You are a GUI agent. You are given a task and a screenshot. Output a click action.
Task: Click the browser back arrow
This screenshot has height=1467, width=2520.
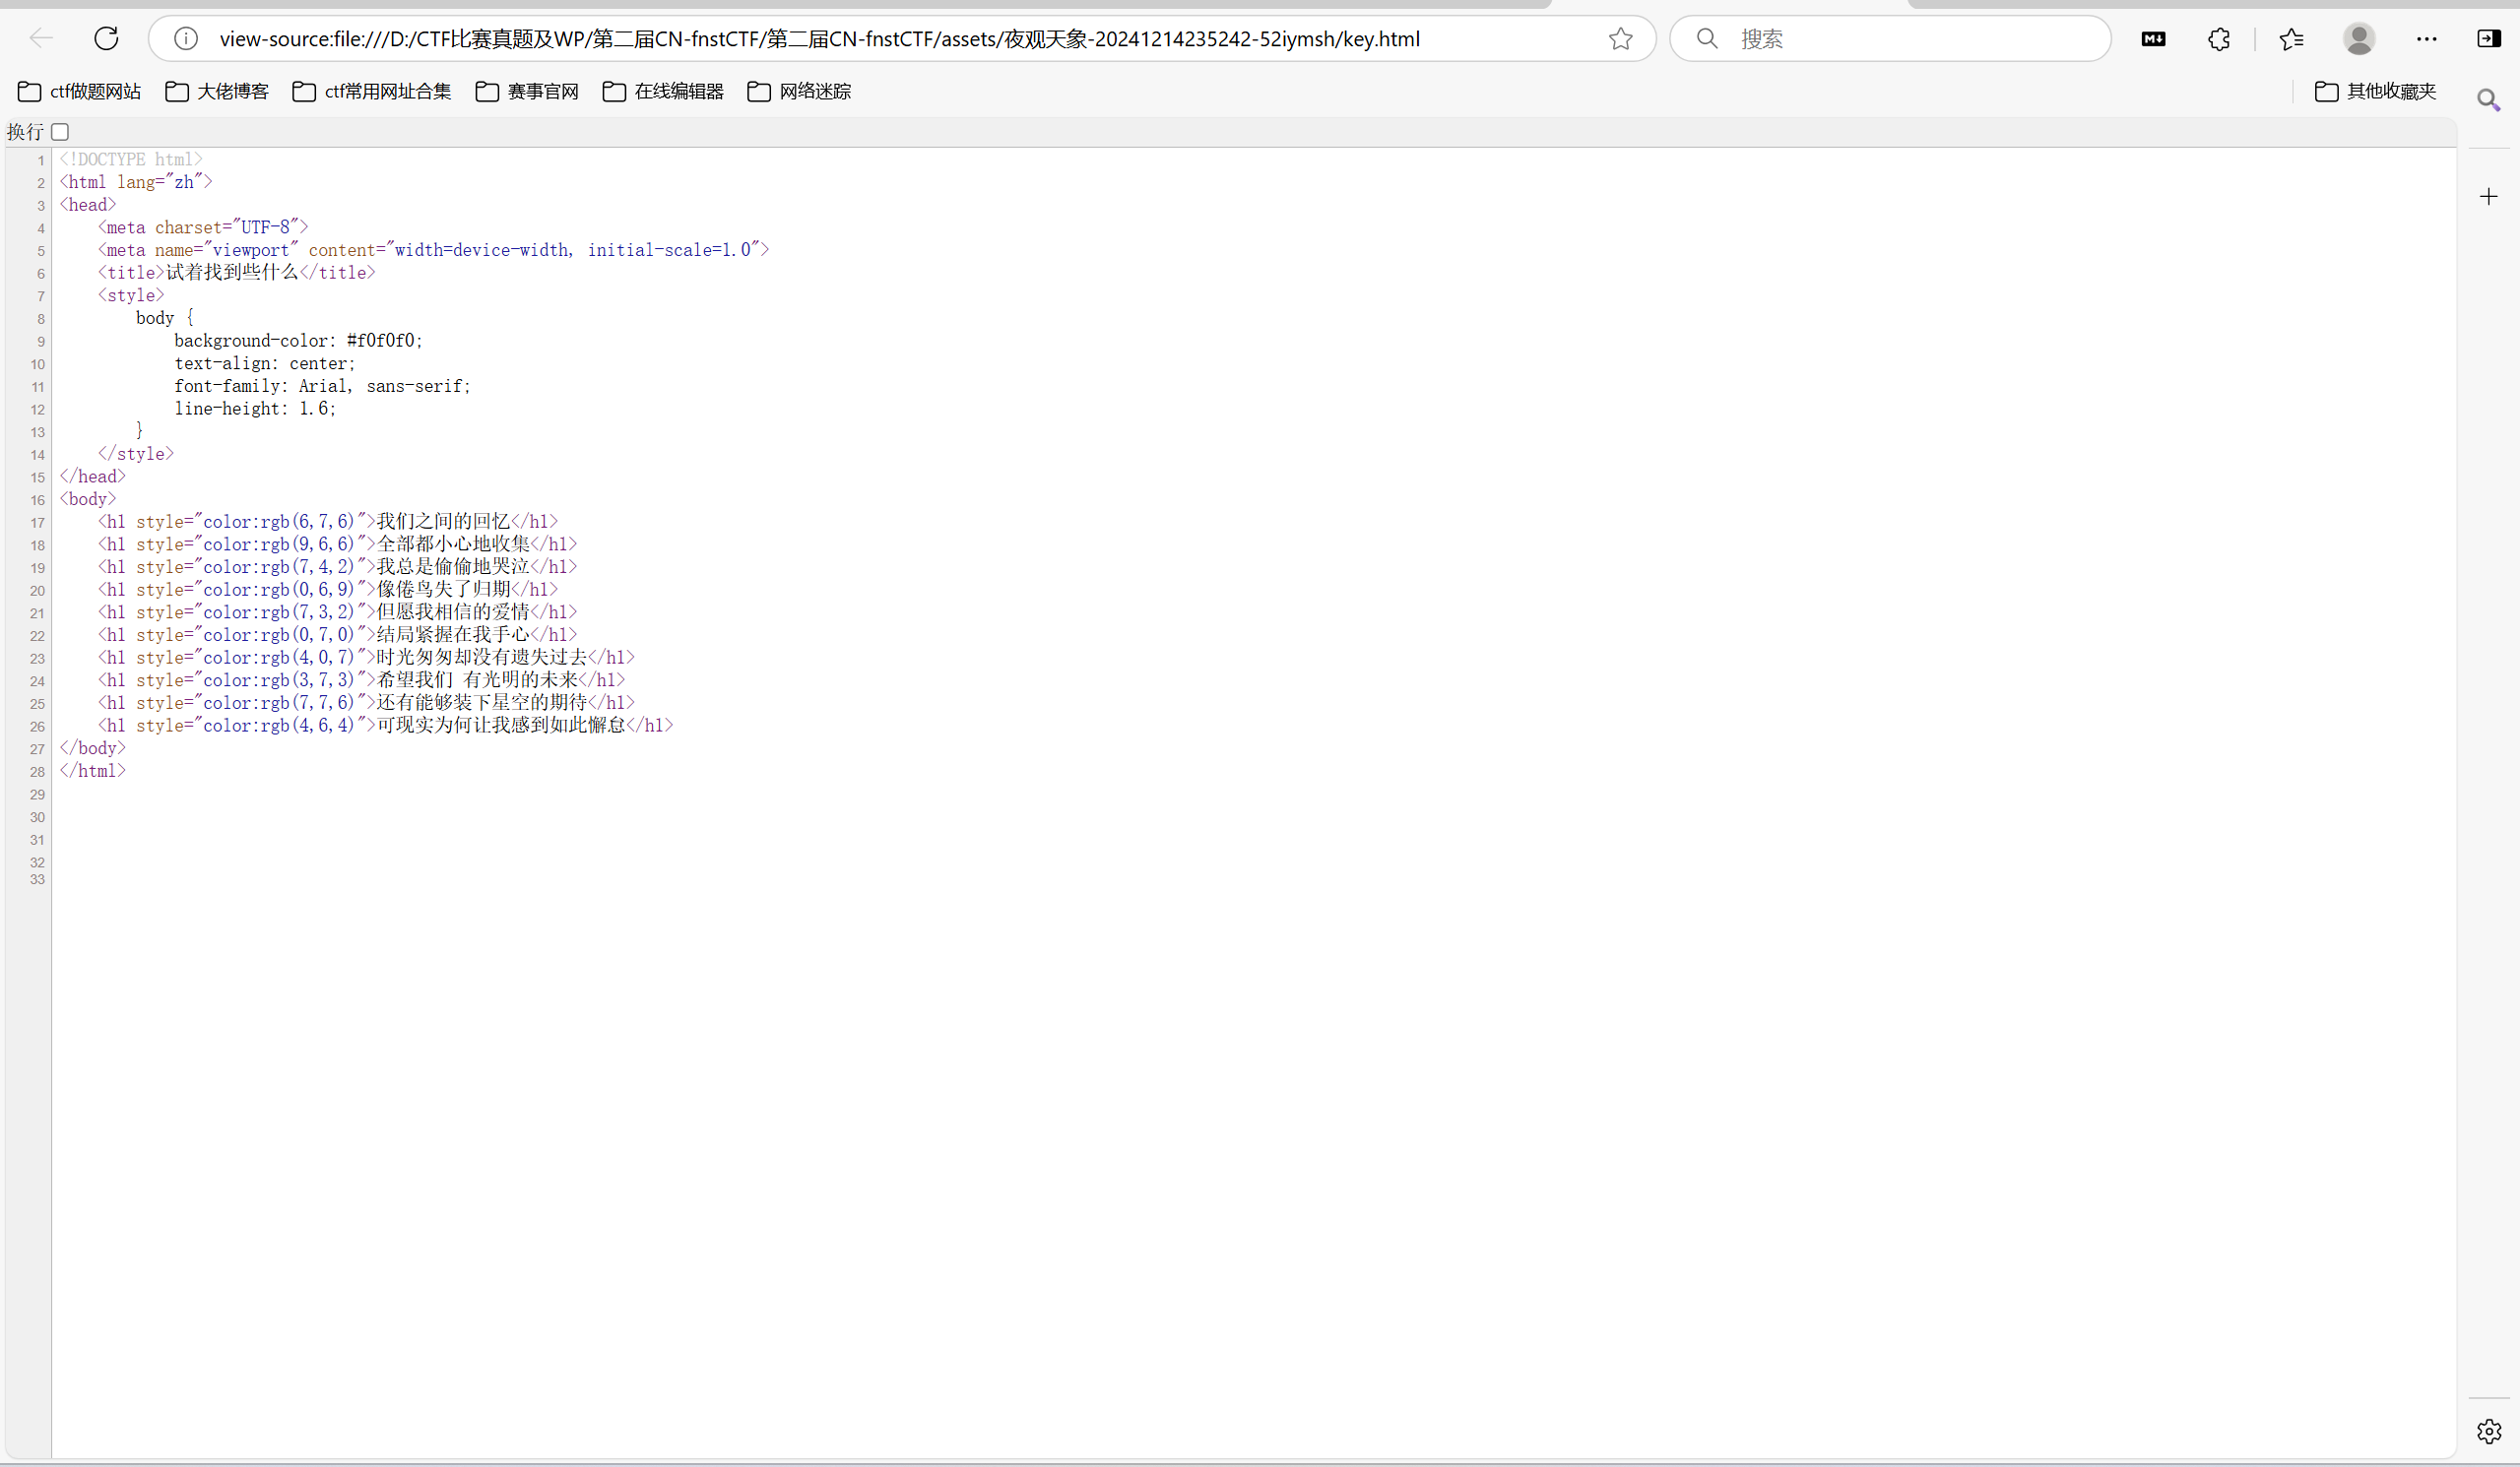[x=41, y=39]
